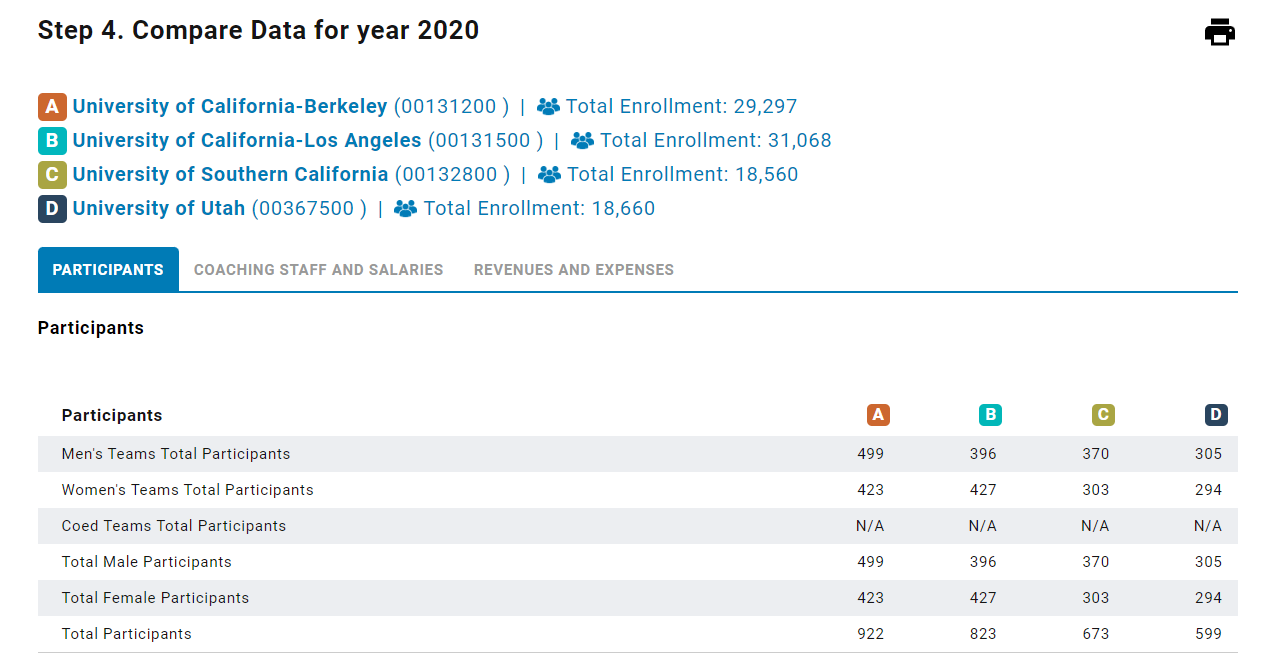The width and height of the screenshot is (1265, 664).
Task: Click Total Female Participants value 303
Action: [x=1096, y=598]
